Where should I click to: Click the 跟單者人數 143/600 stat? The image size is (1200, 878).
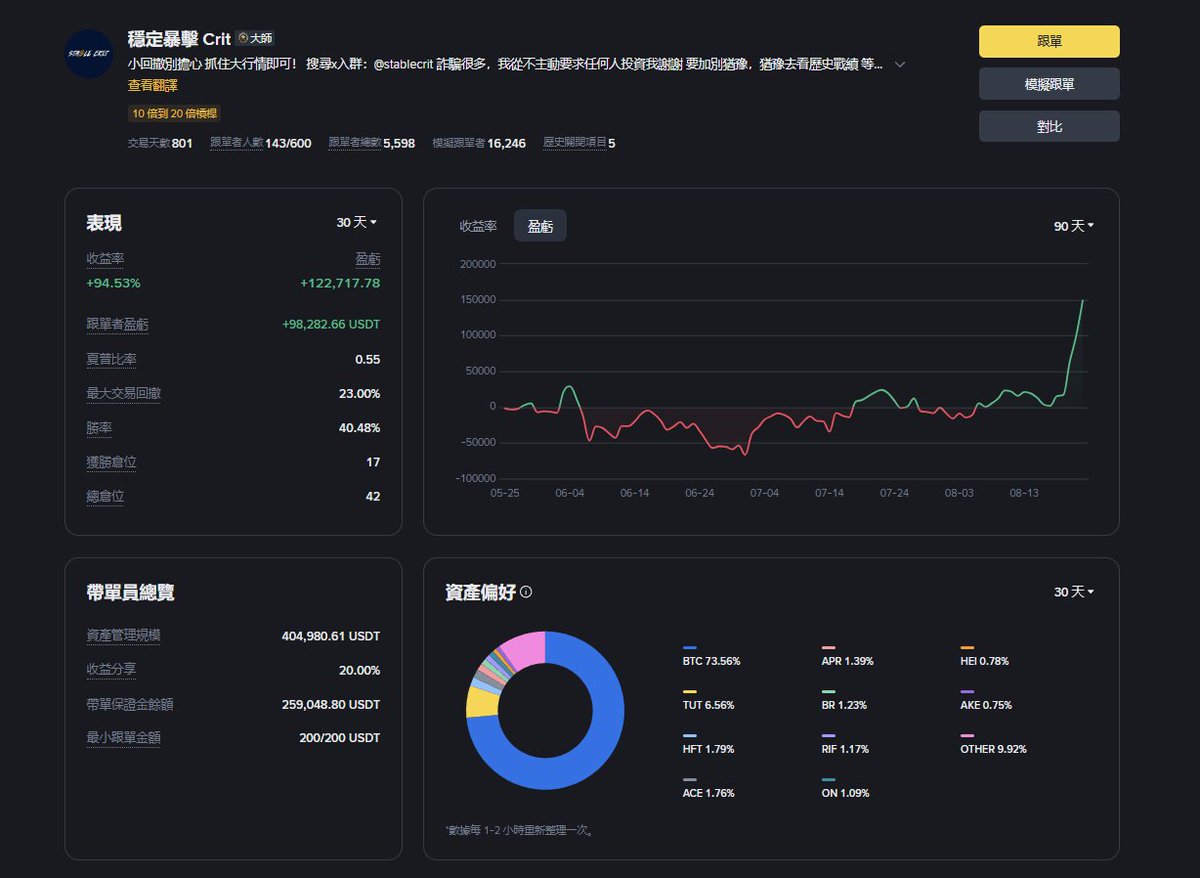tap(261, 143)
